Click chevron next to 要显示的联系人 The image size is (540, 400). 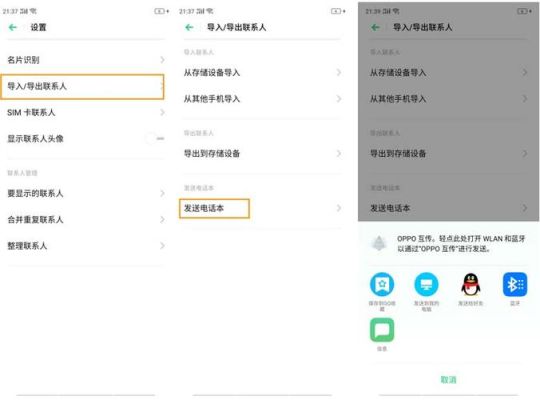coord(162,193)
